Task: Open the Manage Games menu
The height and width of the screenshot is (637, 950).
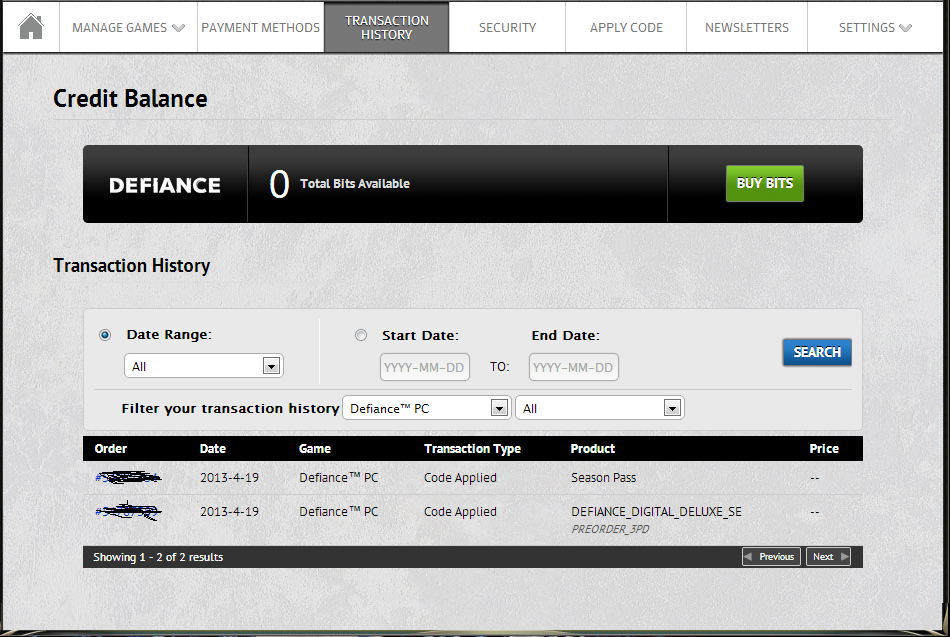Action: point(128,27)
